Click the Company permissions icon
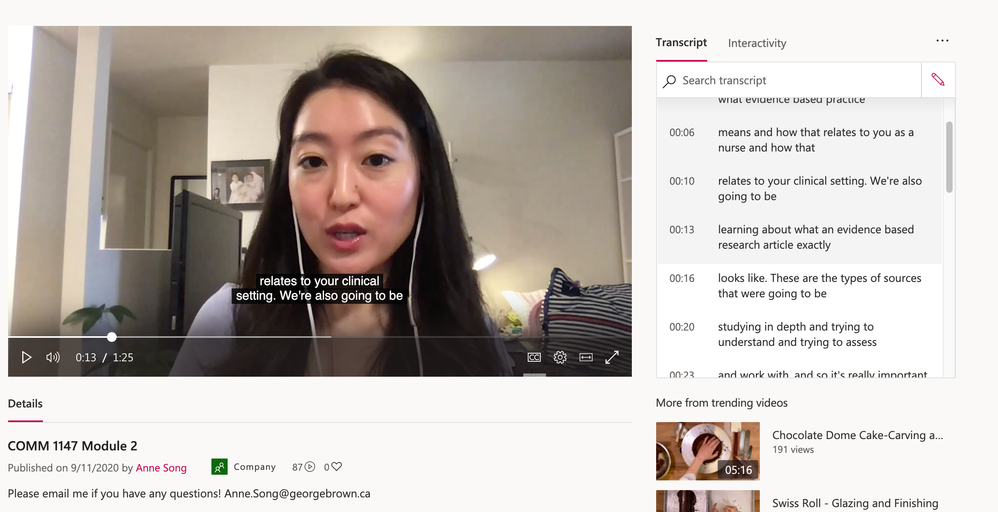 pyautogui.click(x=219, y=467)
